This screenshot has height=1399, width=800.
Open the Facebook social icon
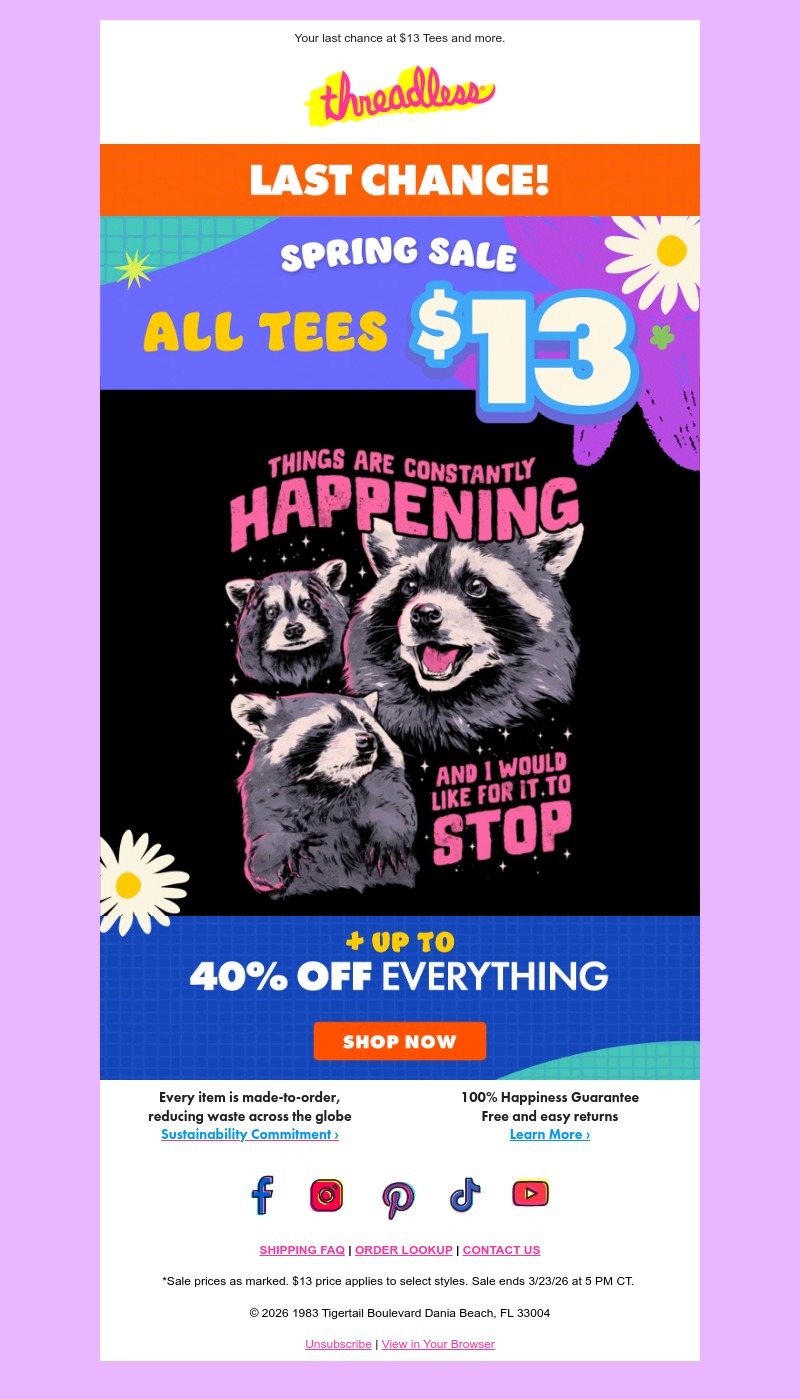[x=262, y=1195]
